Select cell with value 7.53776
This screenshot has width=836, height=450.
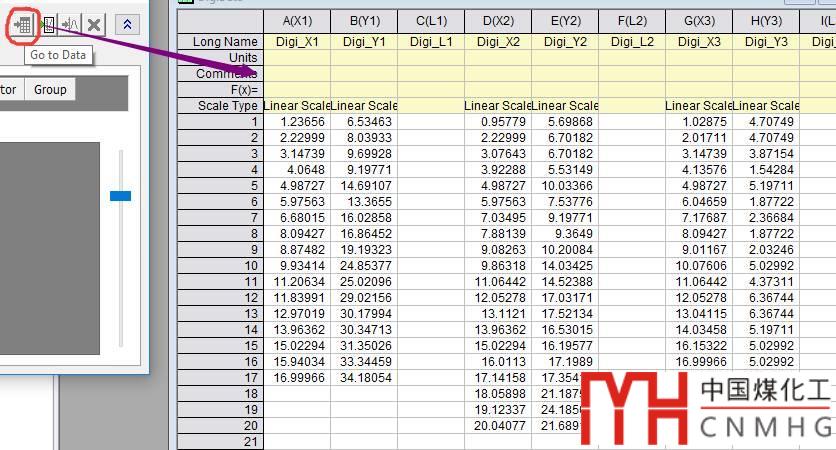566,202
